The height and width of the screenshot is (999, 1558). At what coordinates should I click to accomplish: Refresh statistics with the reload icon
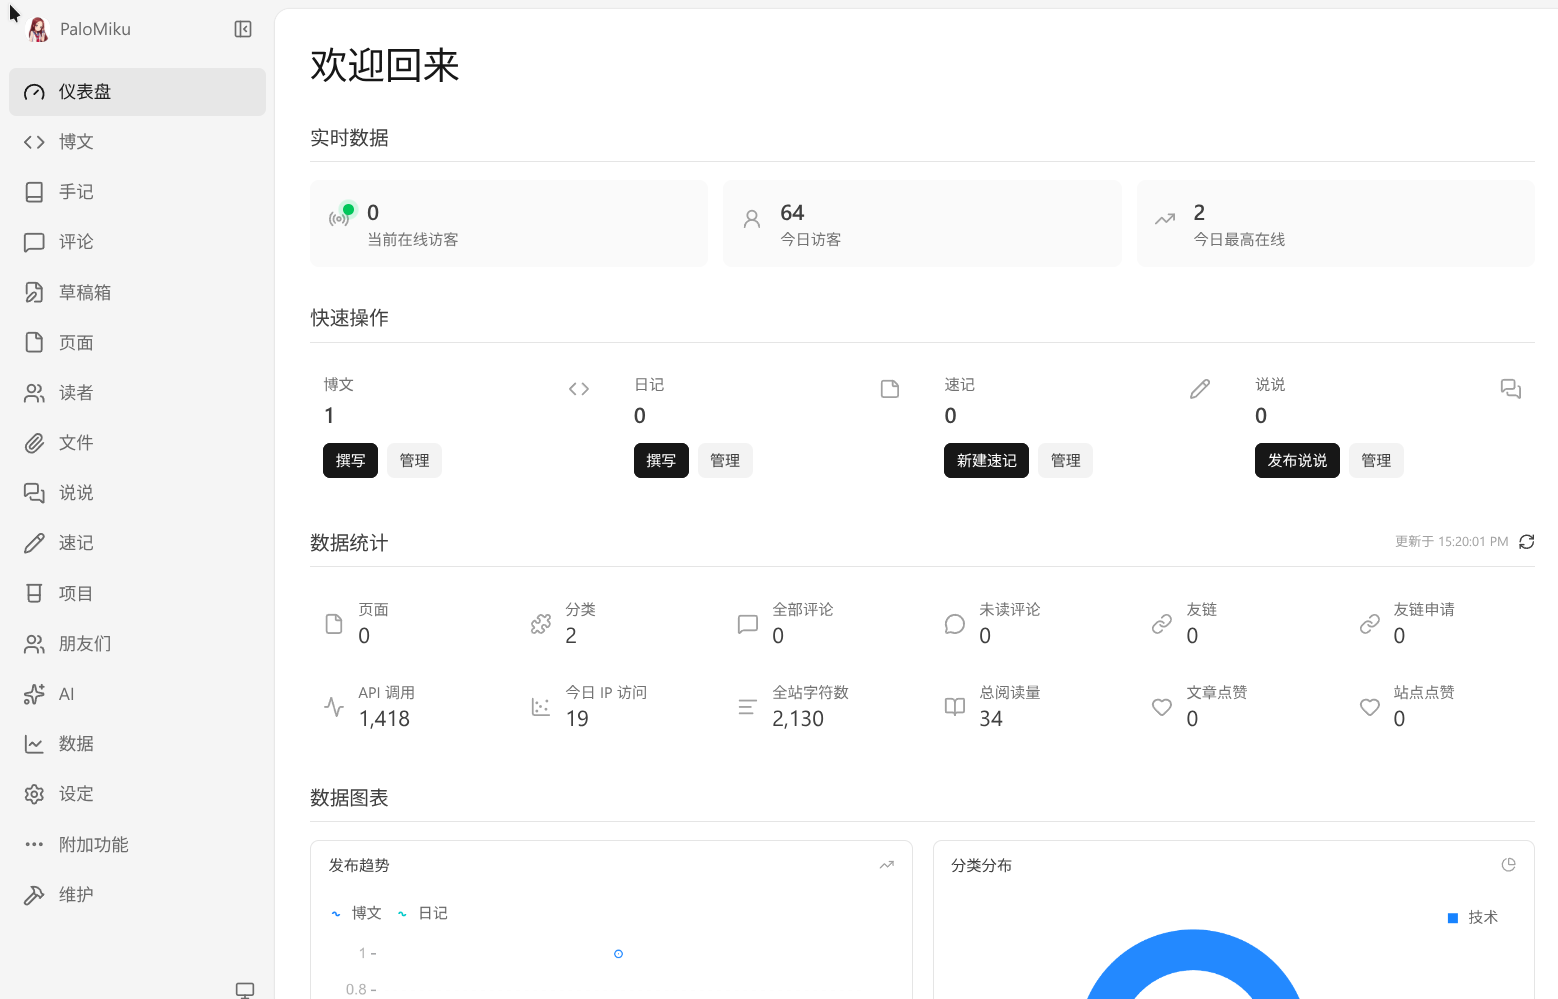tap(1527, 542)
